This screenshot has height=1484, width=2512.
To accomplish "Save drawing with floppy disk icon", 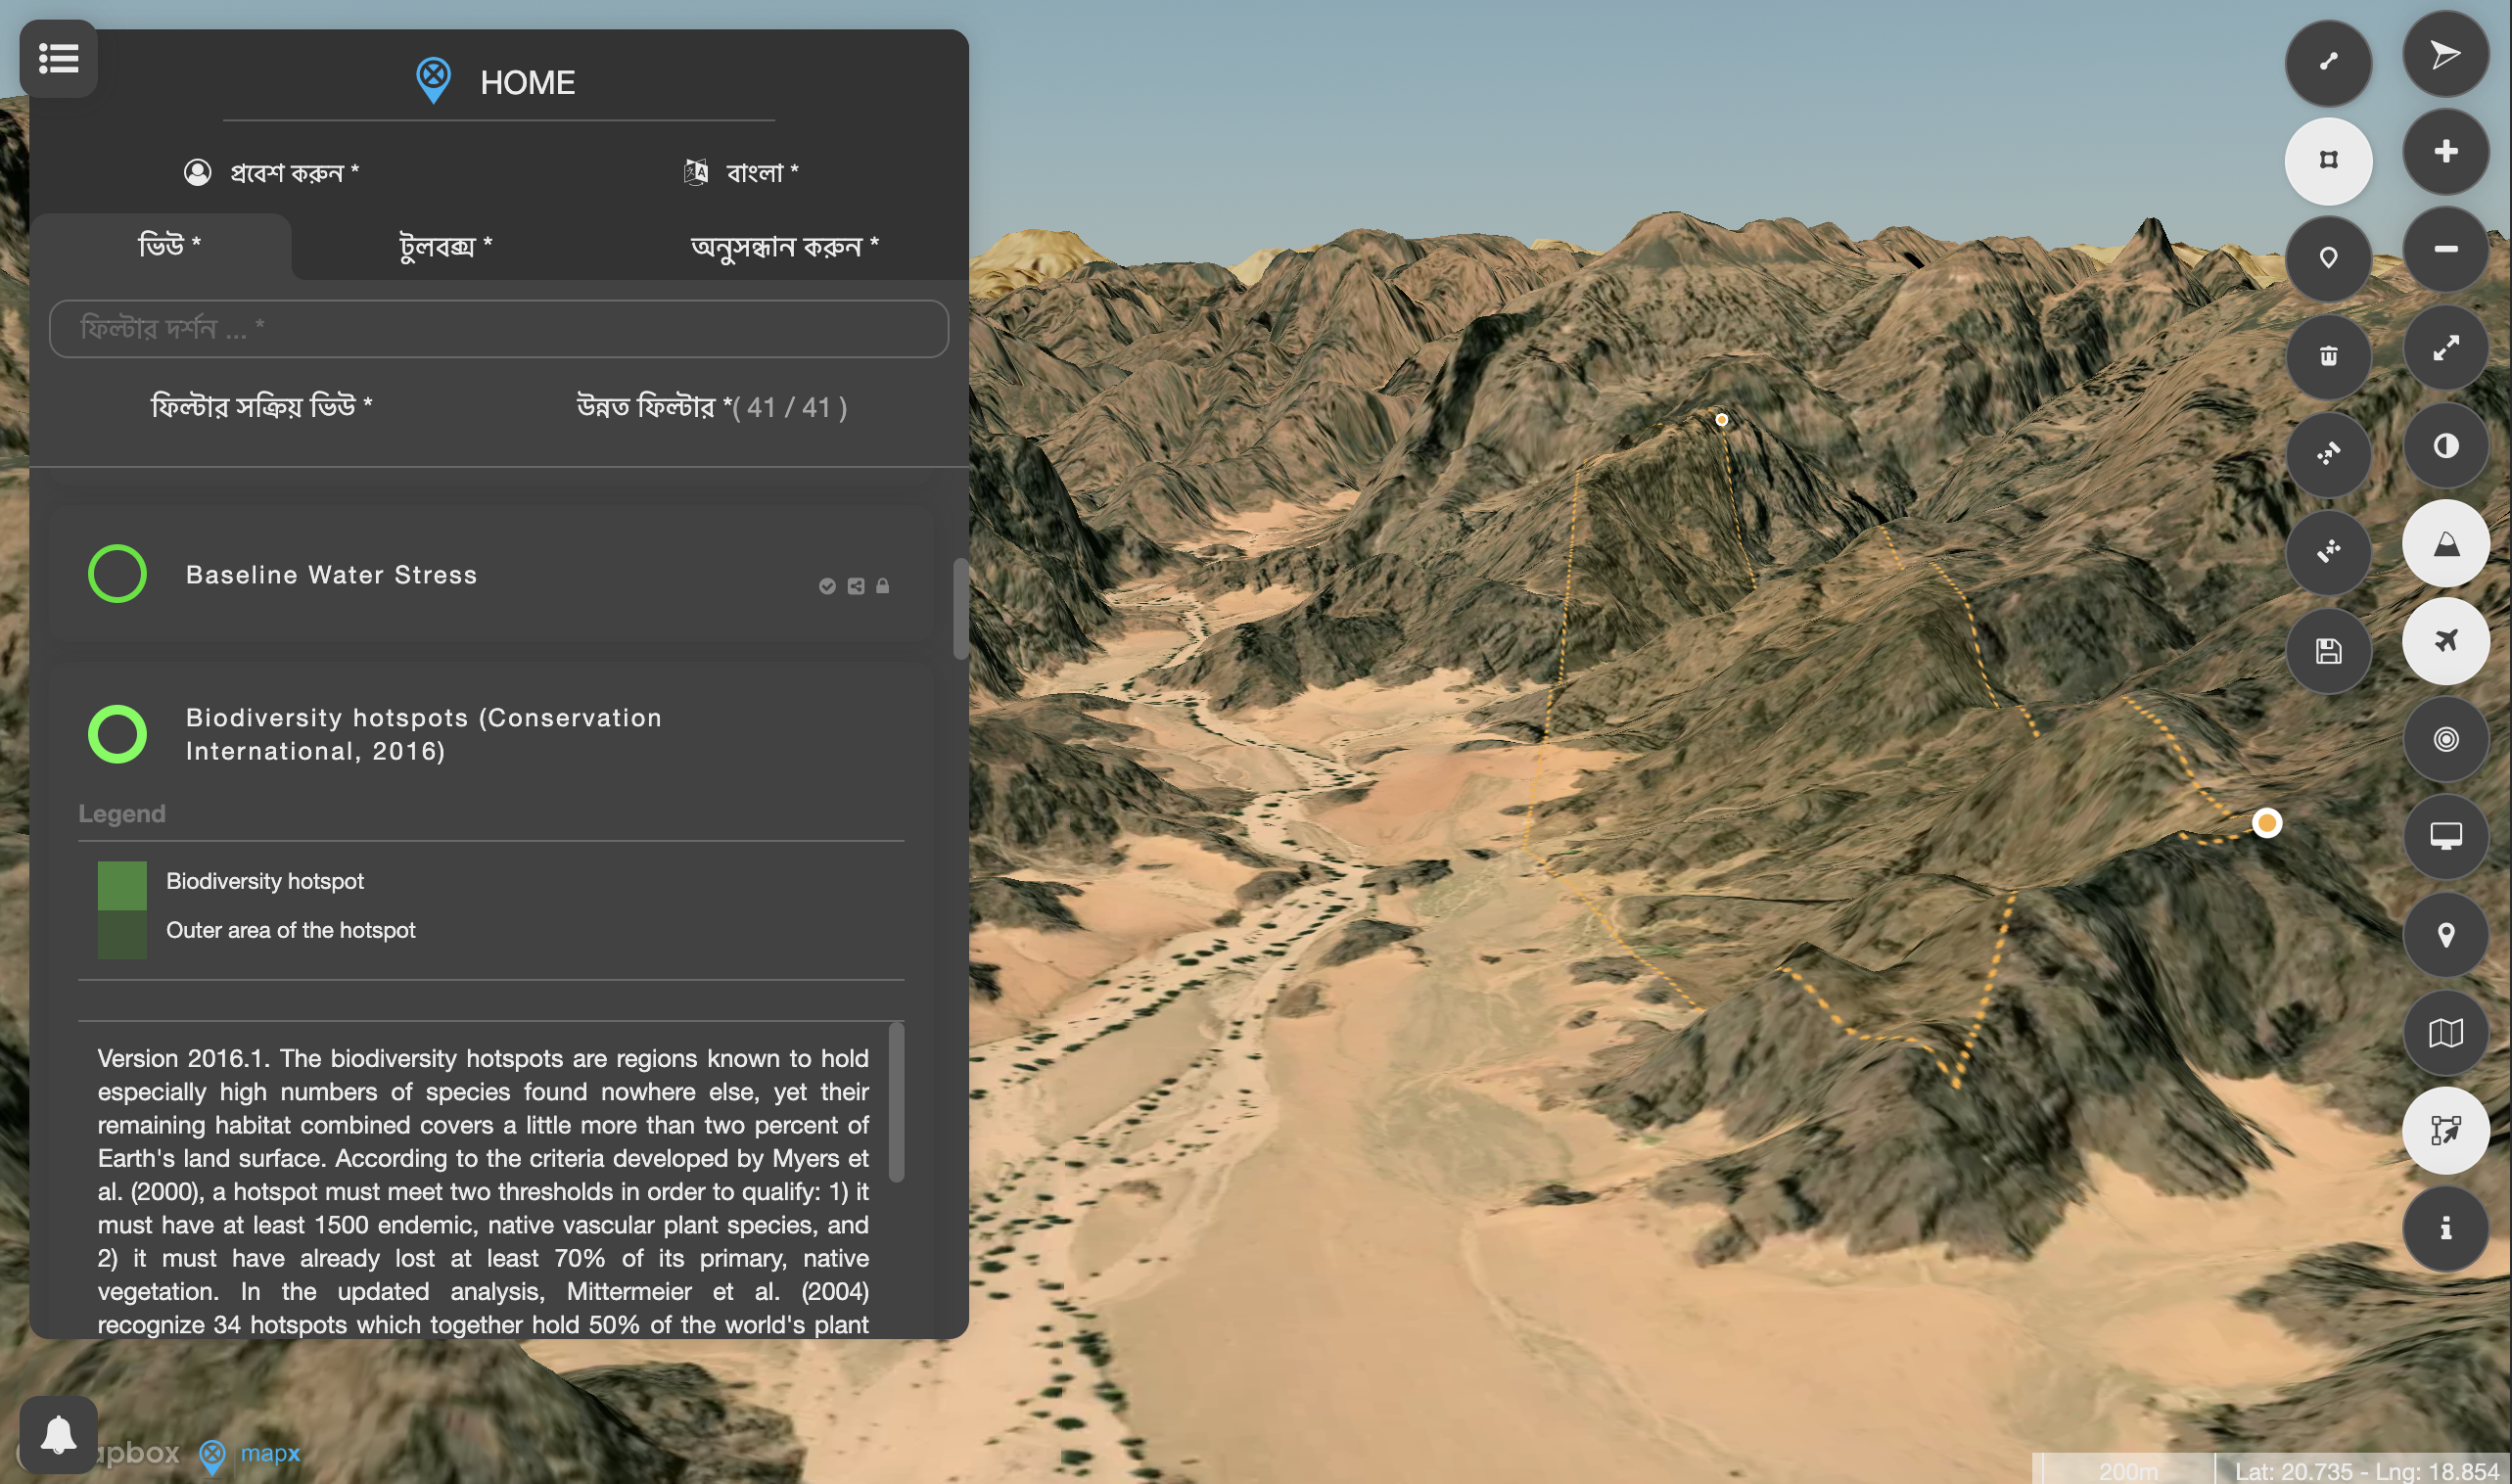I will [2328, 652].
